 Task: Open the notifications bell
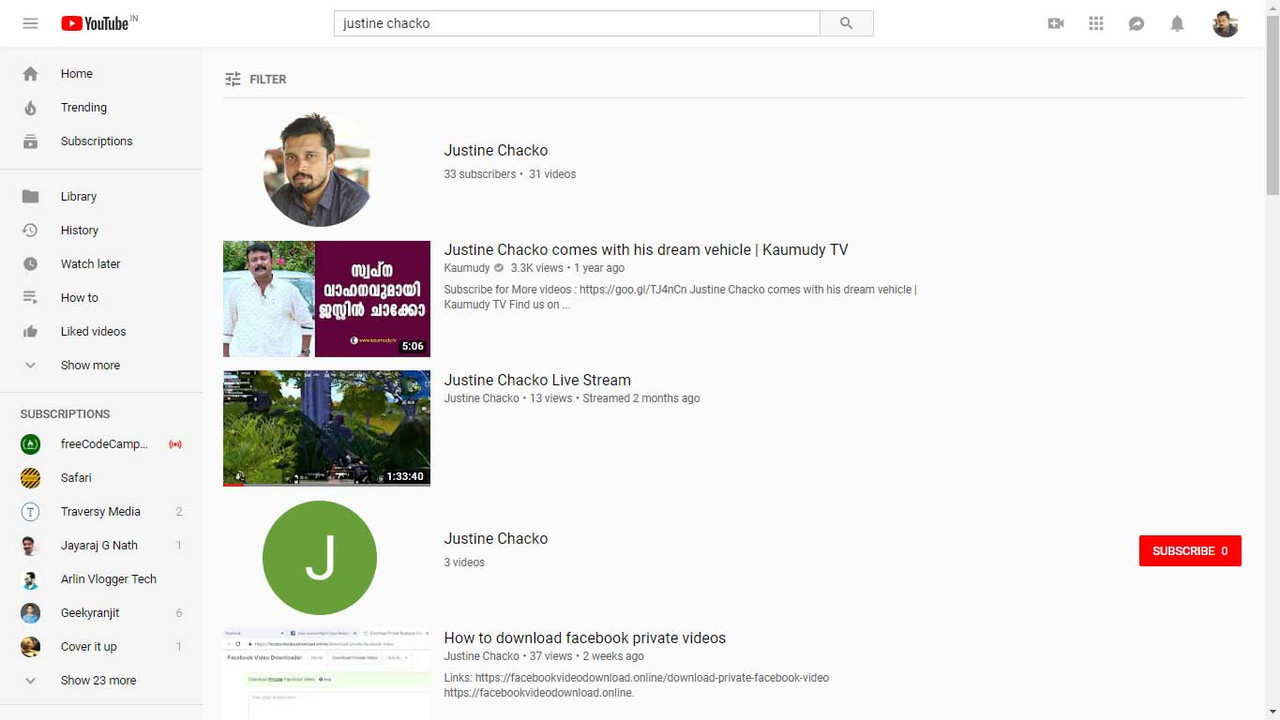point(1177,23)
